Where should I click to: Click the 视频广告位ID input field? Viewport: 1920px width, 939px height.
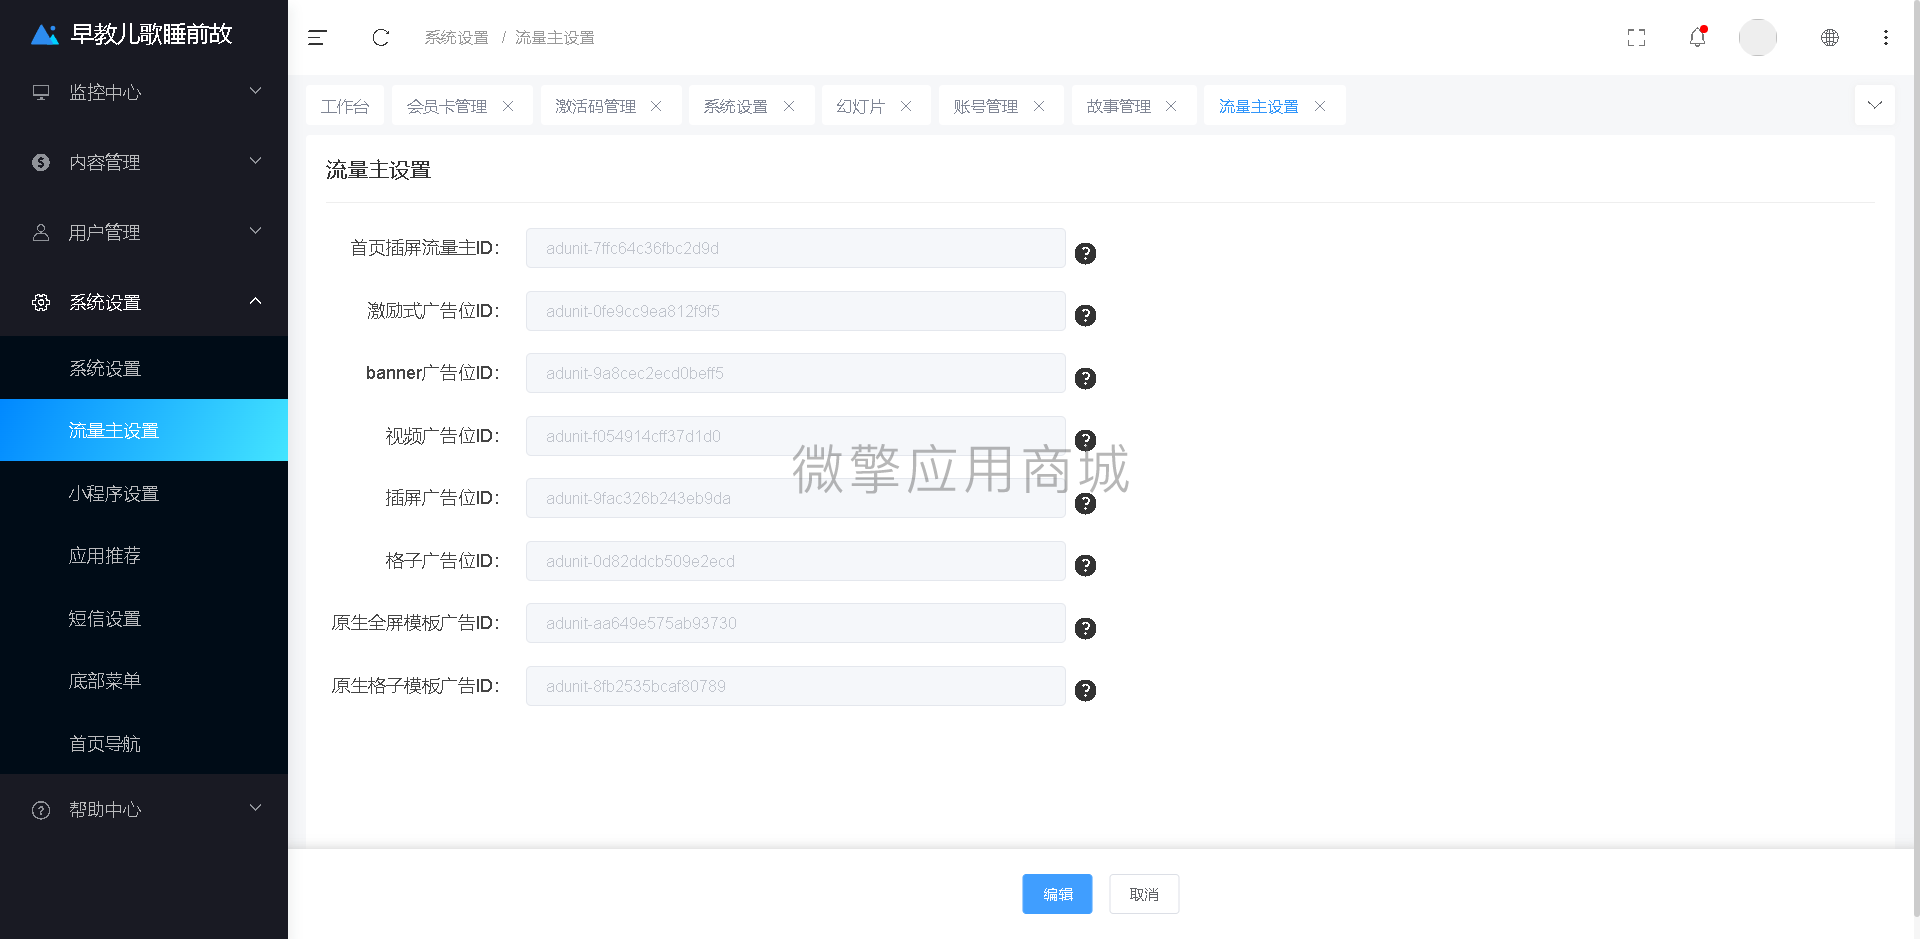coord(796,436)
